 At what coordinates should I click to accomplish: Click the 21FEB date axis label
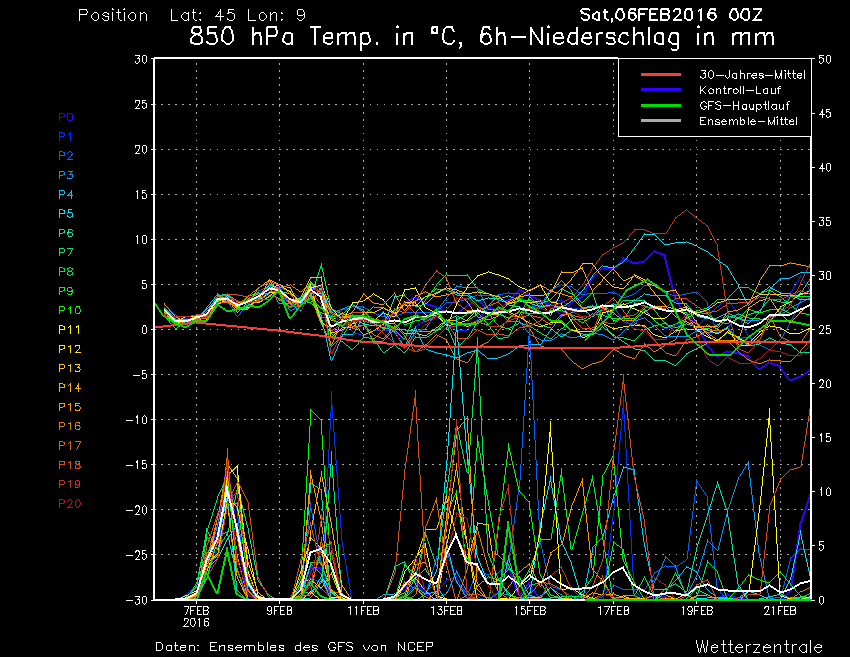[780, 610]
